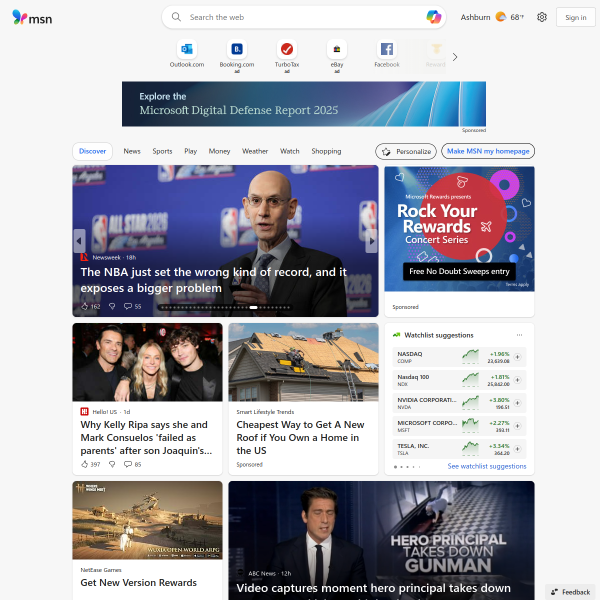Click the MSN logo
Viewport: 600px width, 600px height.
click(x=32, y=18)
